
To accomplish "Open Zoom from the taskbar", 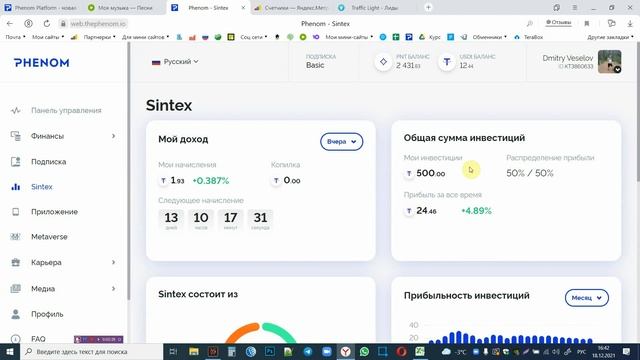I will (x=327, y=351).
